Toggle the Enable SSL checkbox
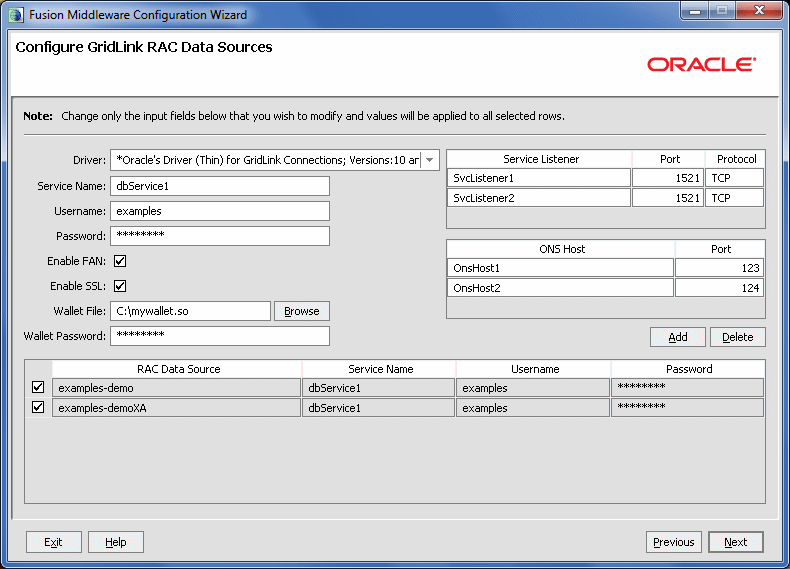 [120, 286]
